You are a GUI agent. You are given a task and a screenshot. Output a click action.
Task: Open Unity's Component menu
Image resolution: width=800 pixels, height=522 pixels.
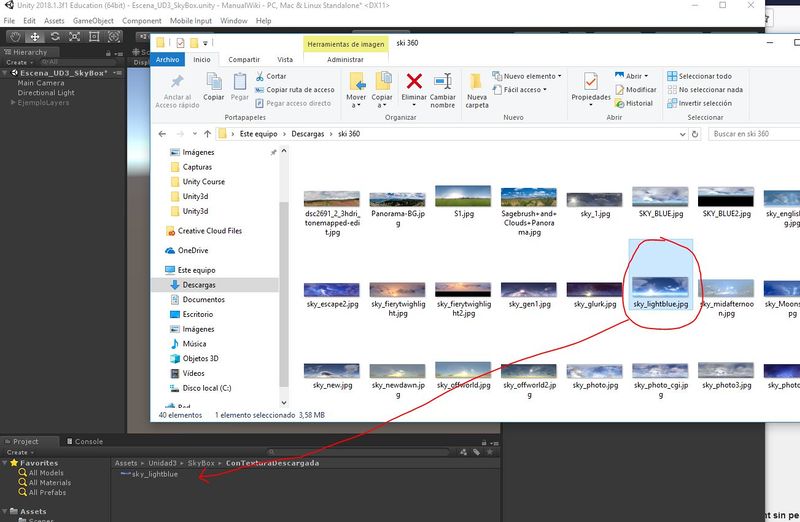coord(141,21)
